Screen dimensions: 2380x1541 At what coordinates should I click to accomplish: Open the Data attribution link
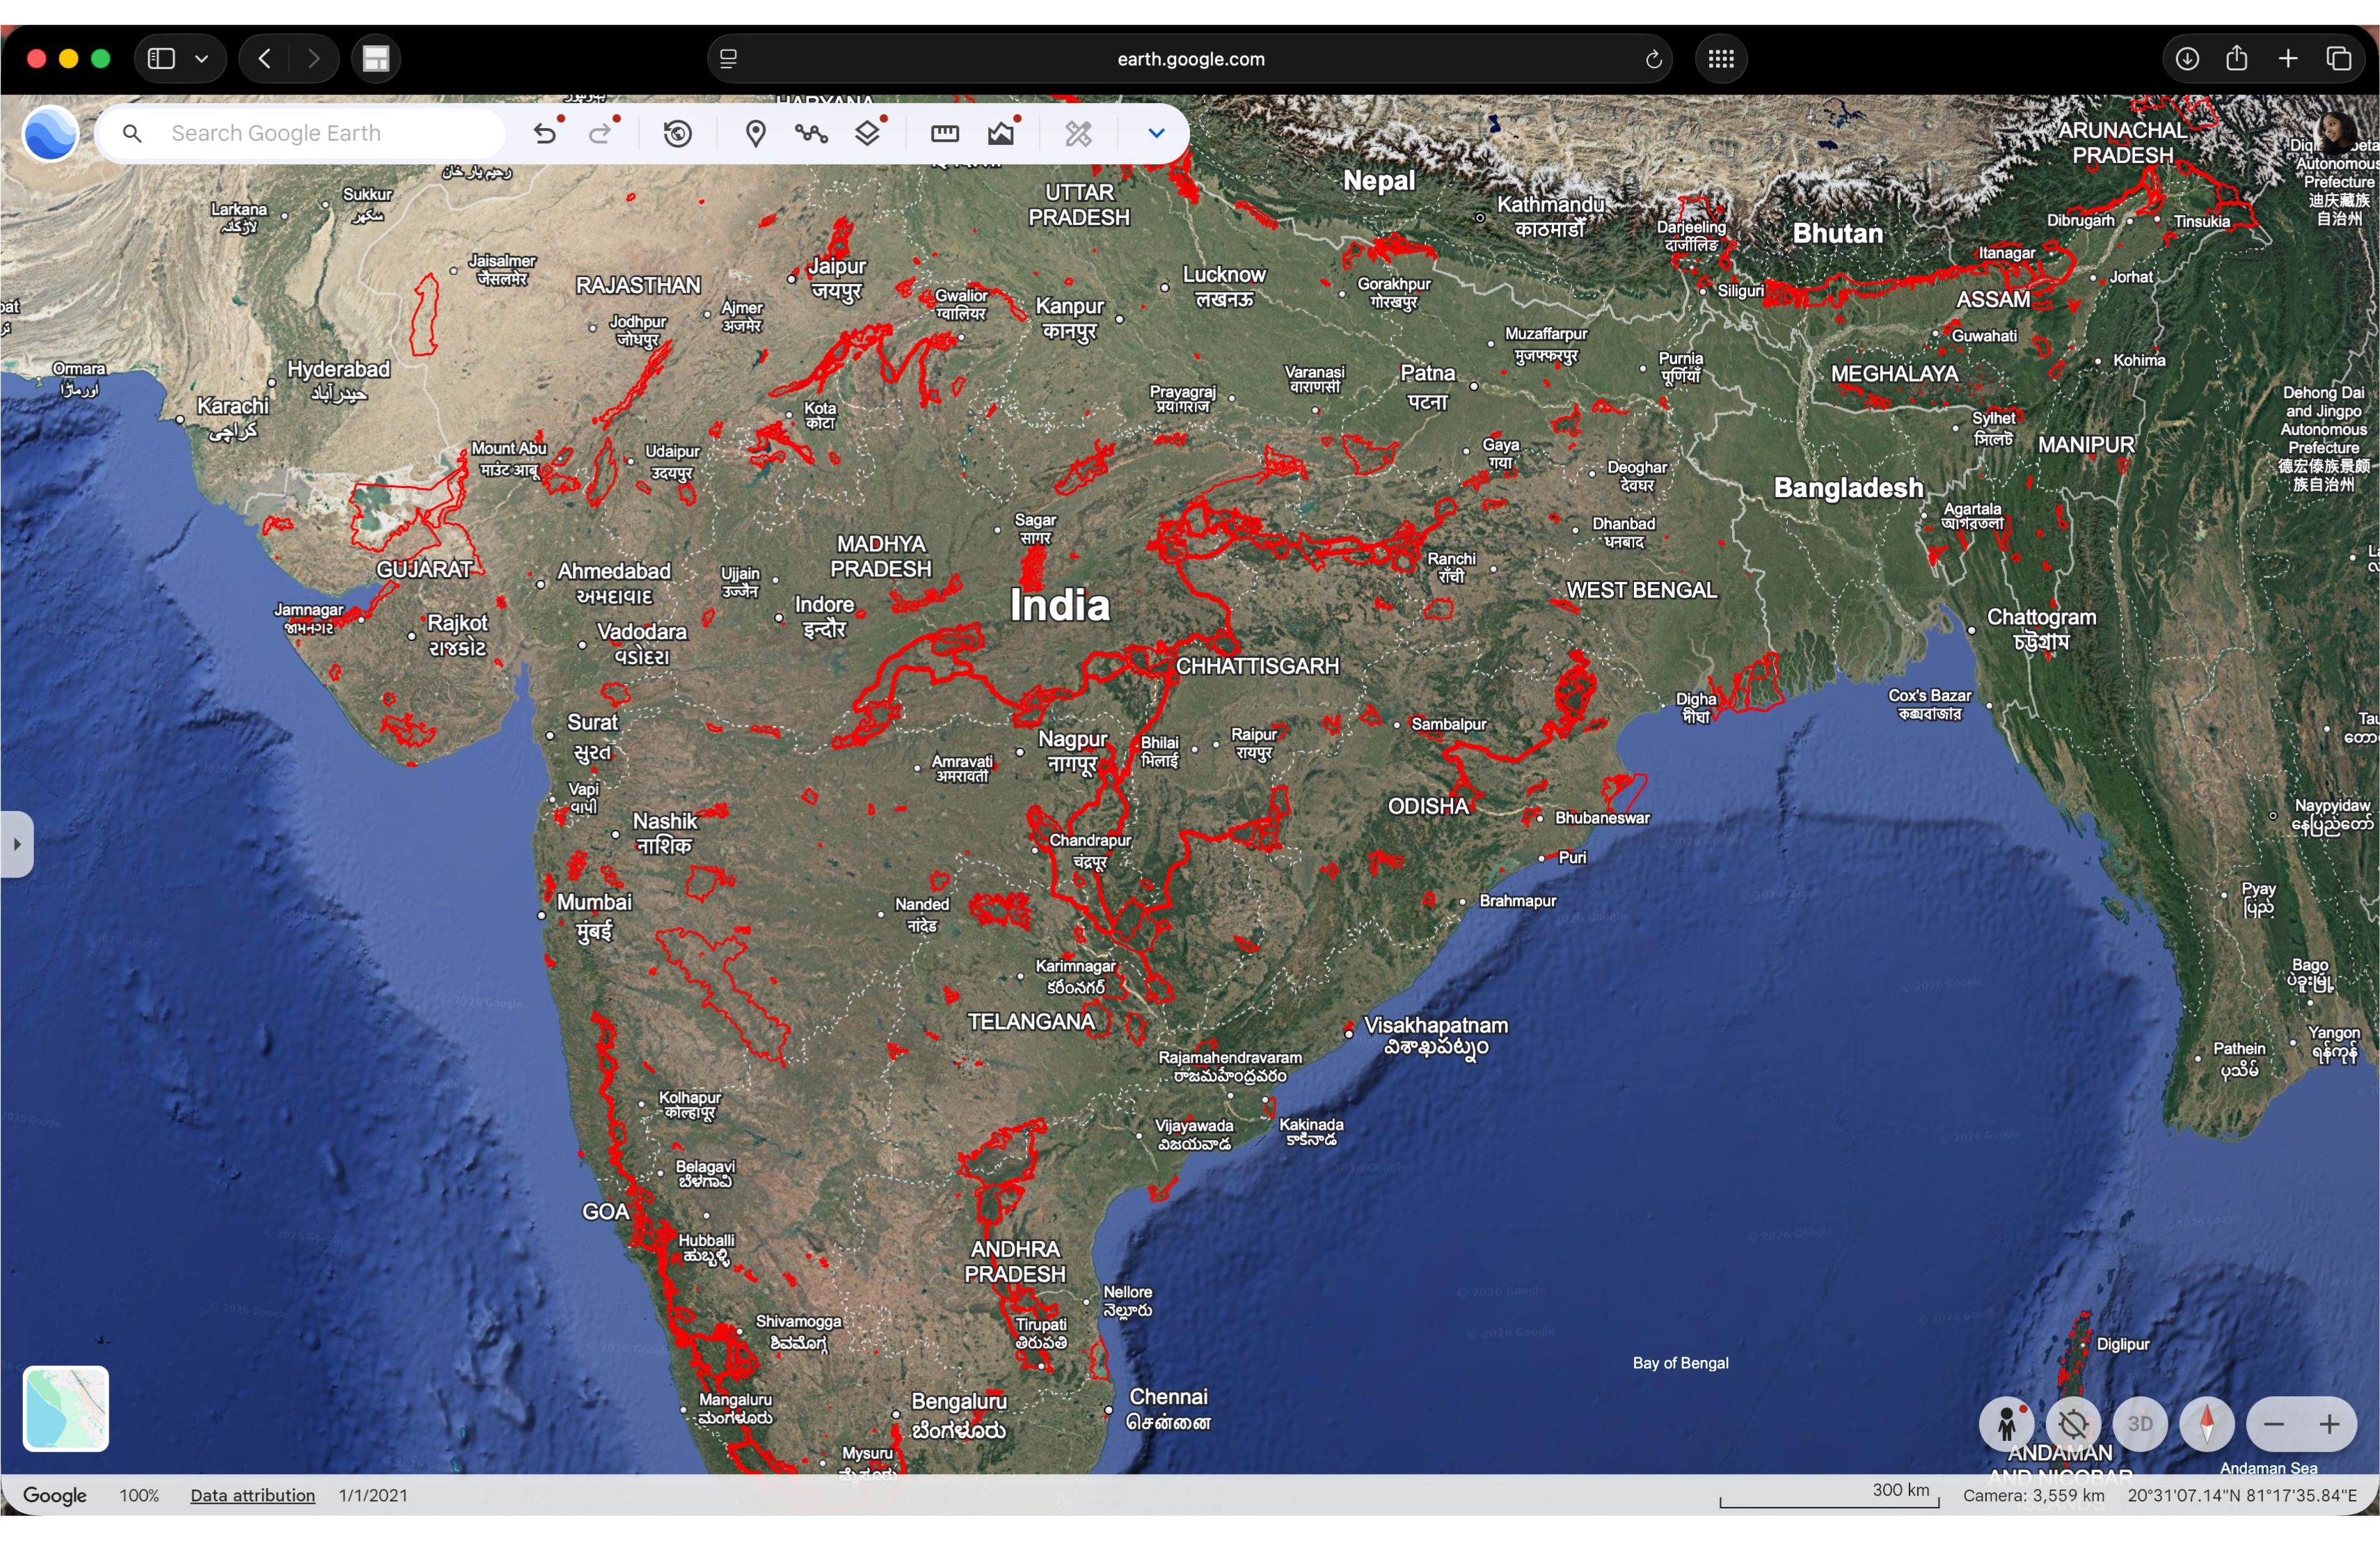click(252, 1495)
